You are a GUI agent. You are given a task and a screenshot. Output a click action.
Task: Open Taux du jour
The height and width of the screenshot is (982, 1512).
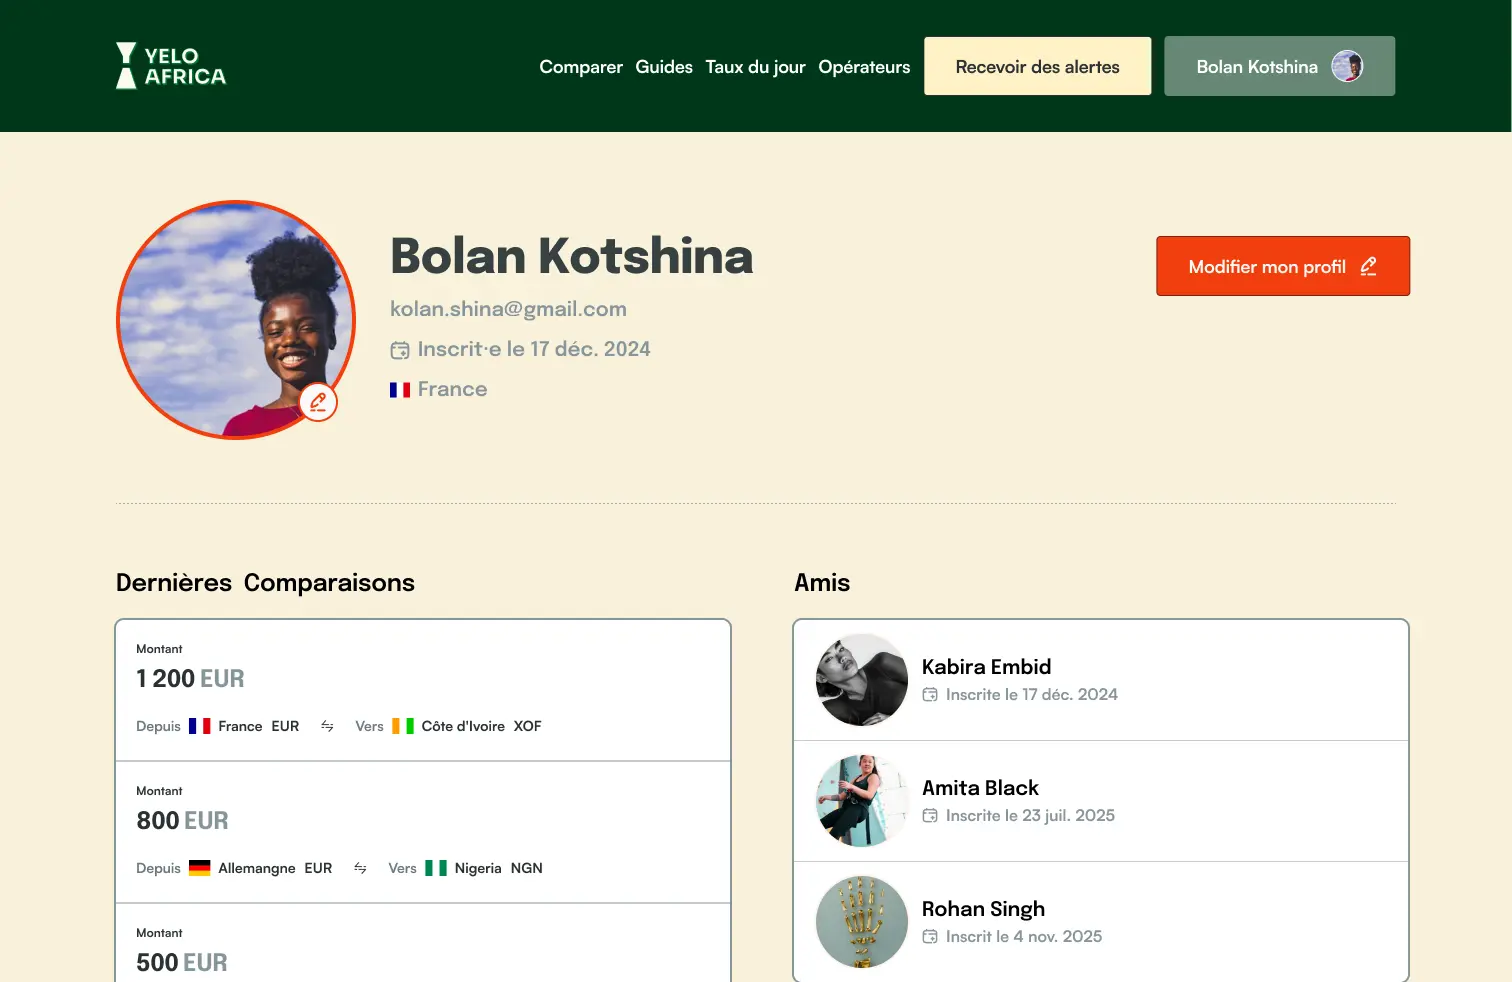coord(755,67)
